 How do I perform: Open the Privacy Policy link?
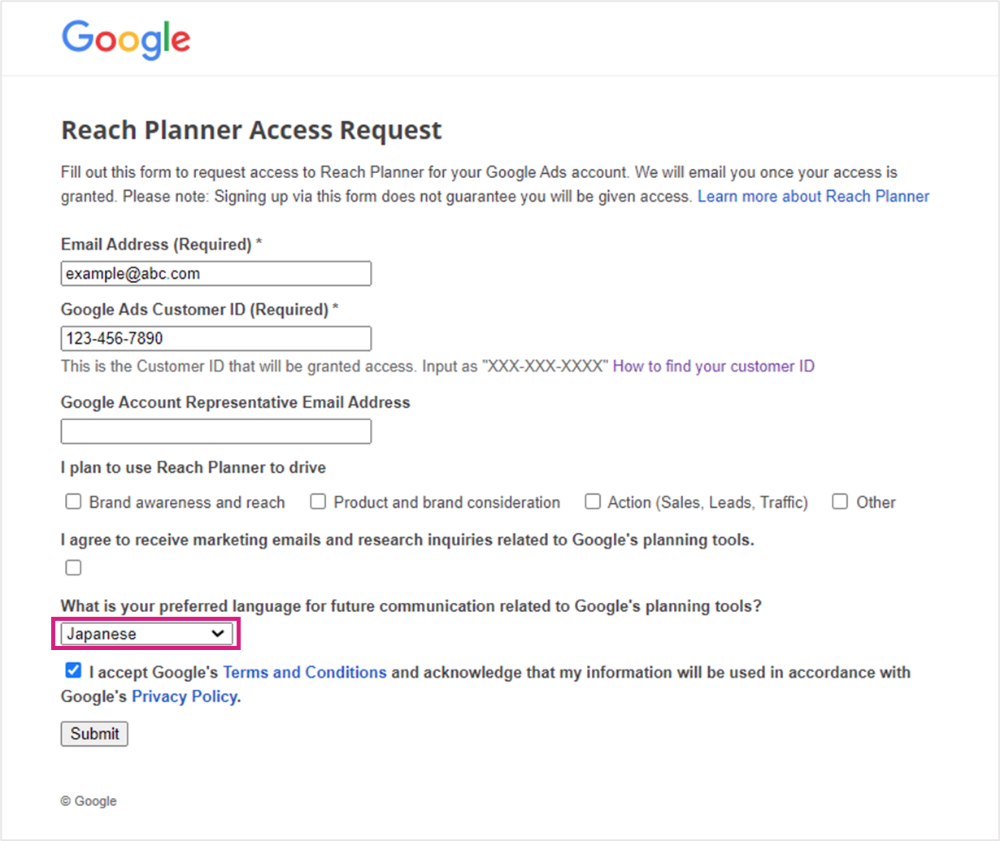tap(185, 697)
